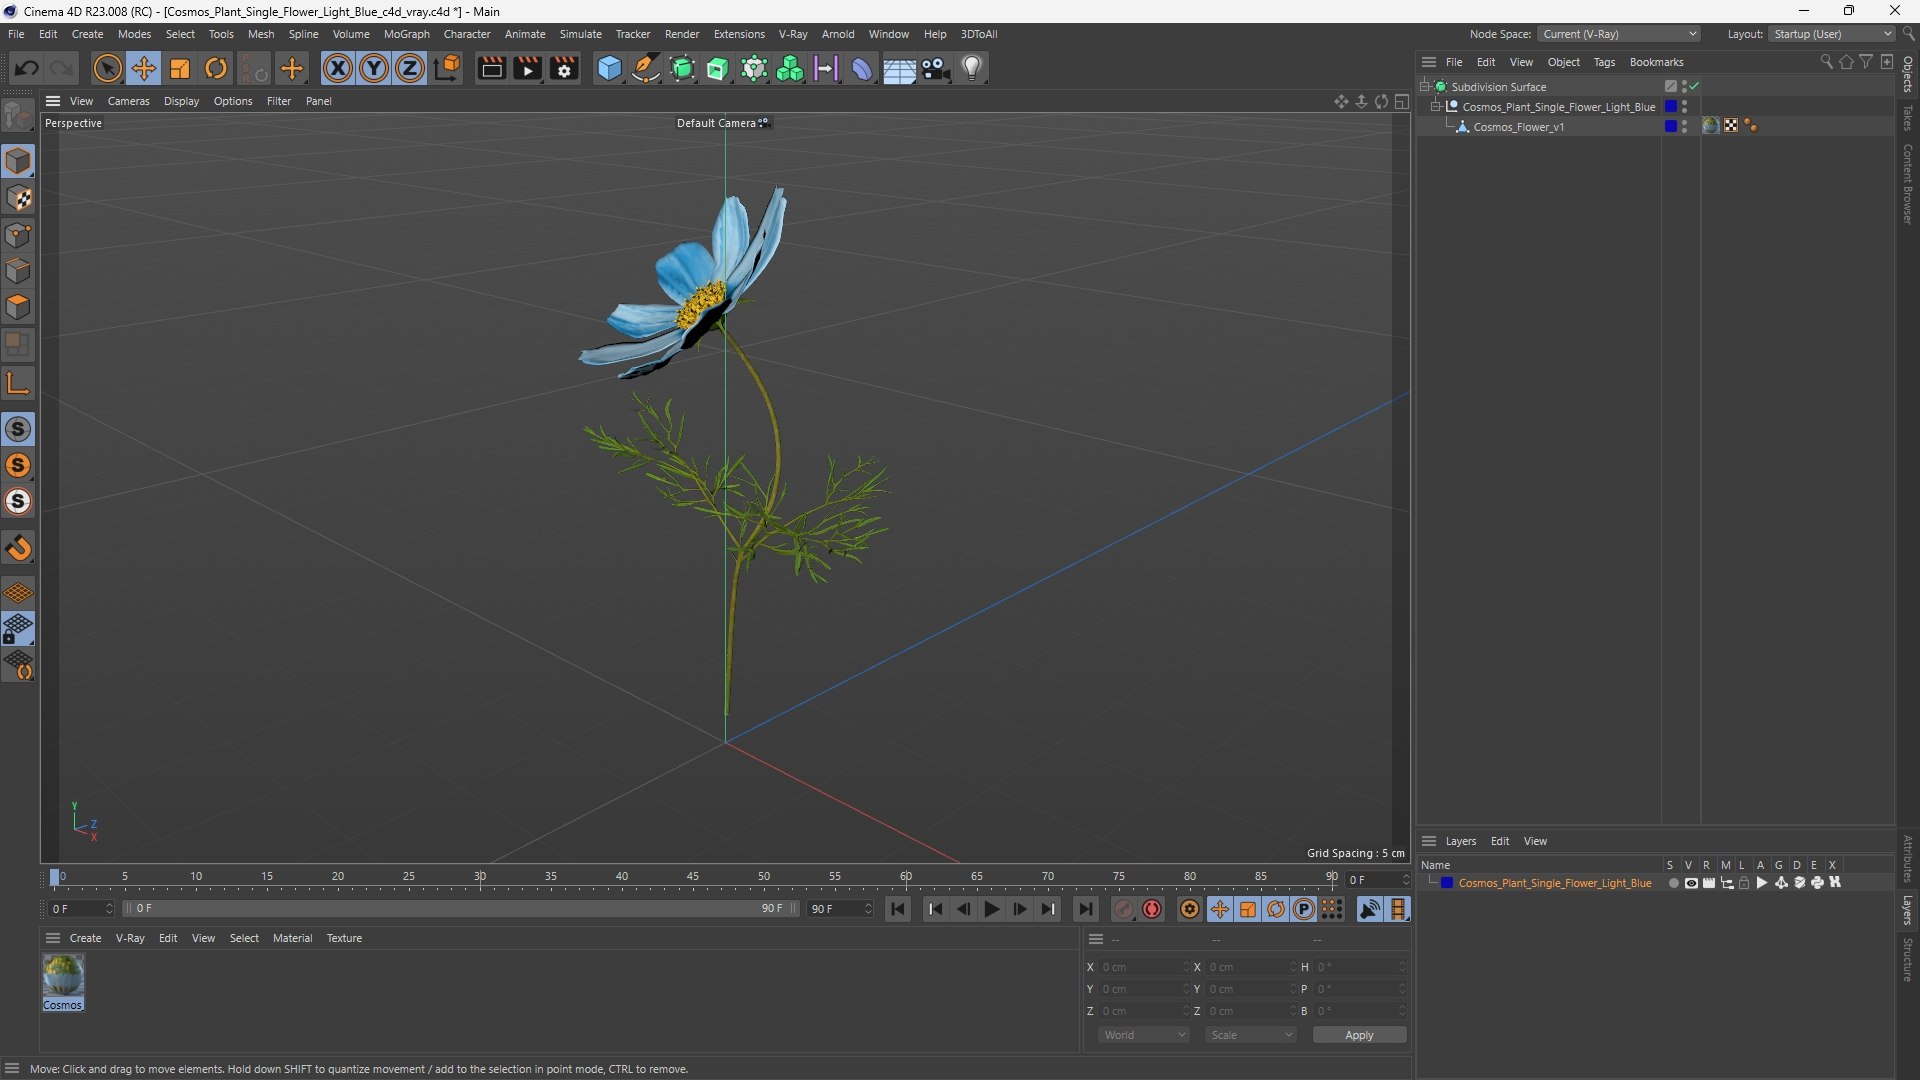This screenshot has height=1080, width=1920.
Task: Open the MoGraph menu
Action: (407, 34)
